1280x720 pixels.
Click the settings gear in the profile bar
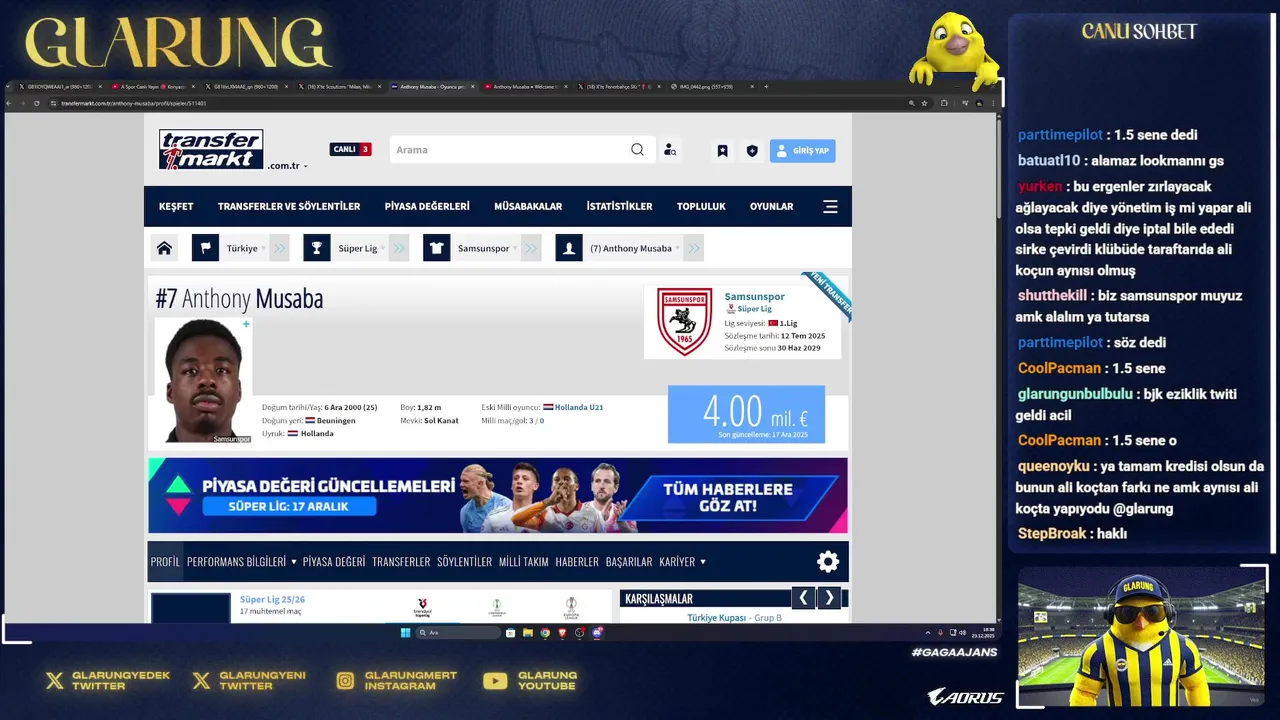(828, 562)
